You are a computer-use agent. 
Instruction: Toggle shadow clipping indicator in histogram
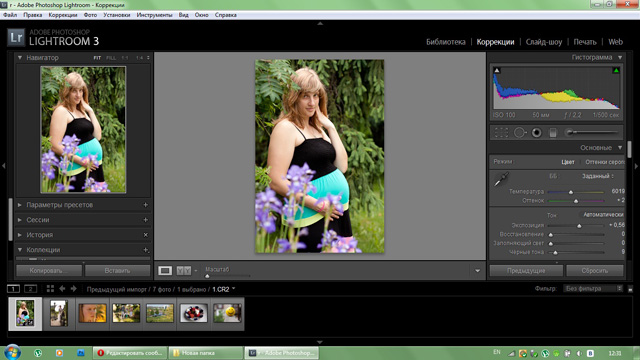point(497,71)
